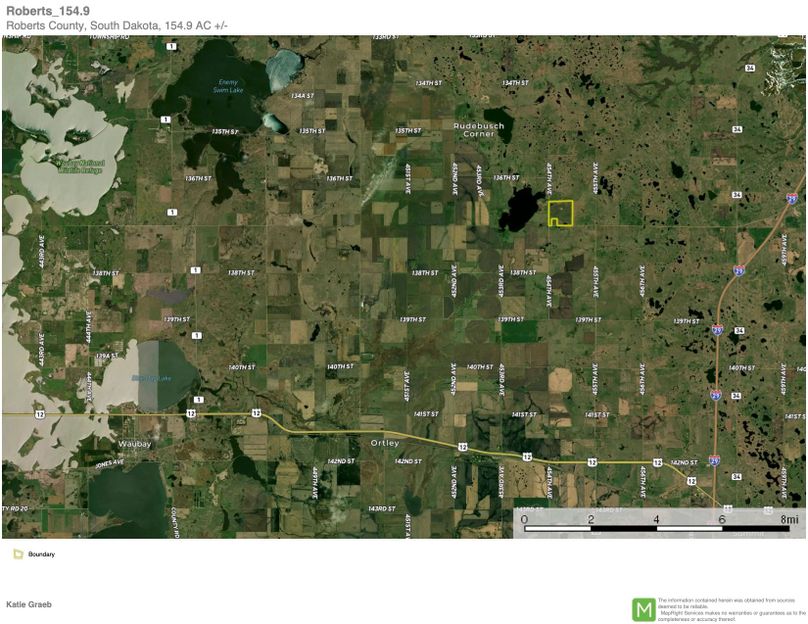Click the "JONES AVE" street label
Screen dimensions: 808x624
(110, 464)
